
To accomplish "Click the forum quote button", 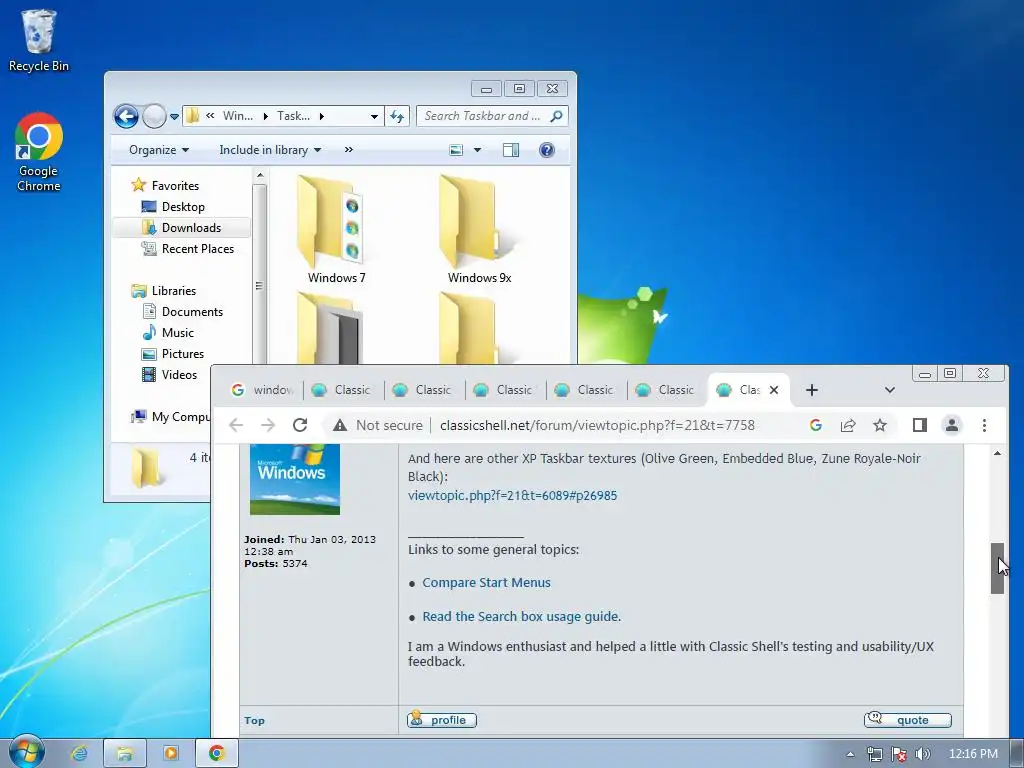I will 908,720.
